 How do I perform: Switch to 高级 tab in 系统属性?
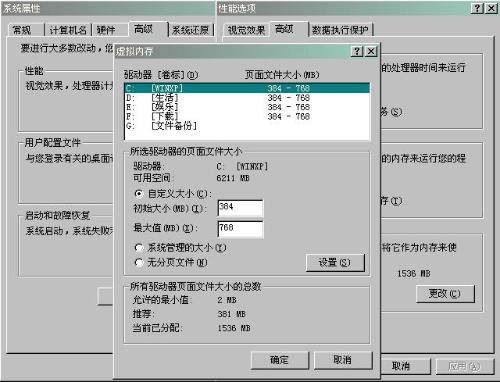click(x=147, y=29)
